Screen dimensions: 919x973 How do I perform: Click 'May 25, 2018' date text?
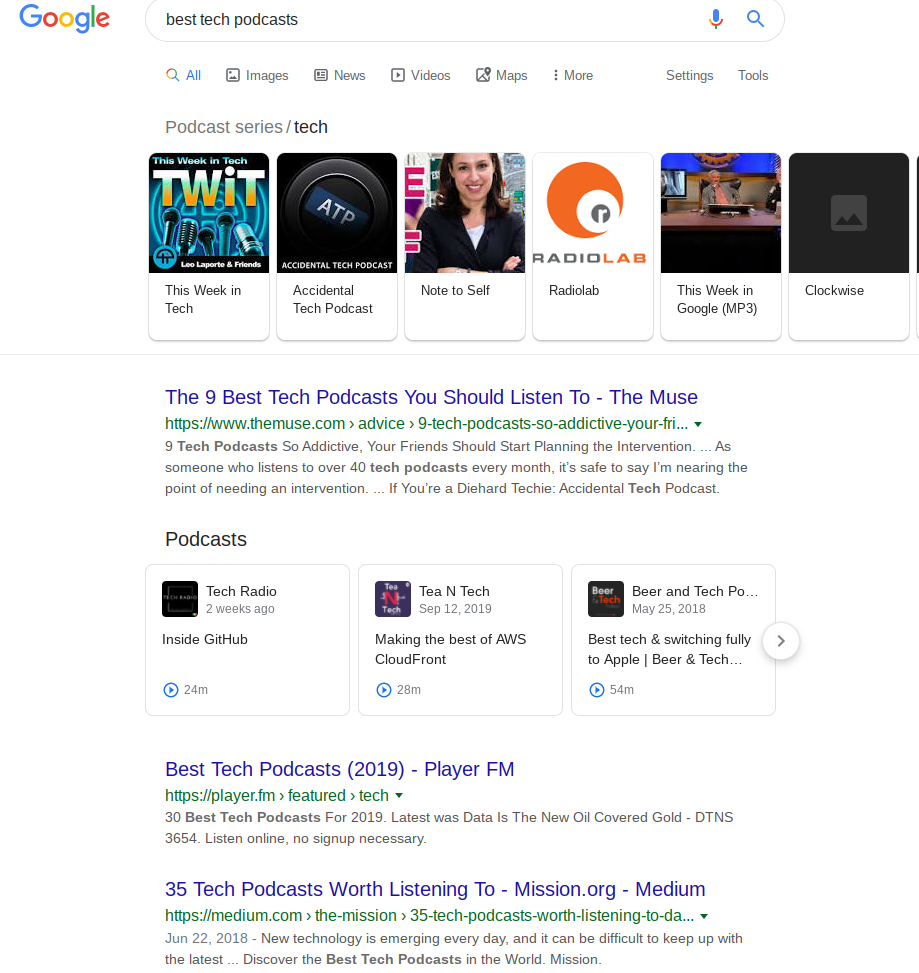(668, 609)
